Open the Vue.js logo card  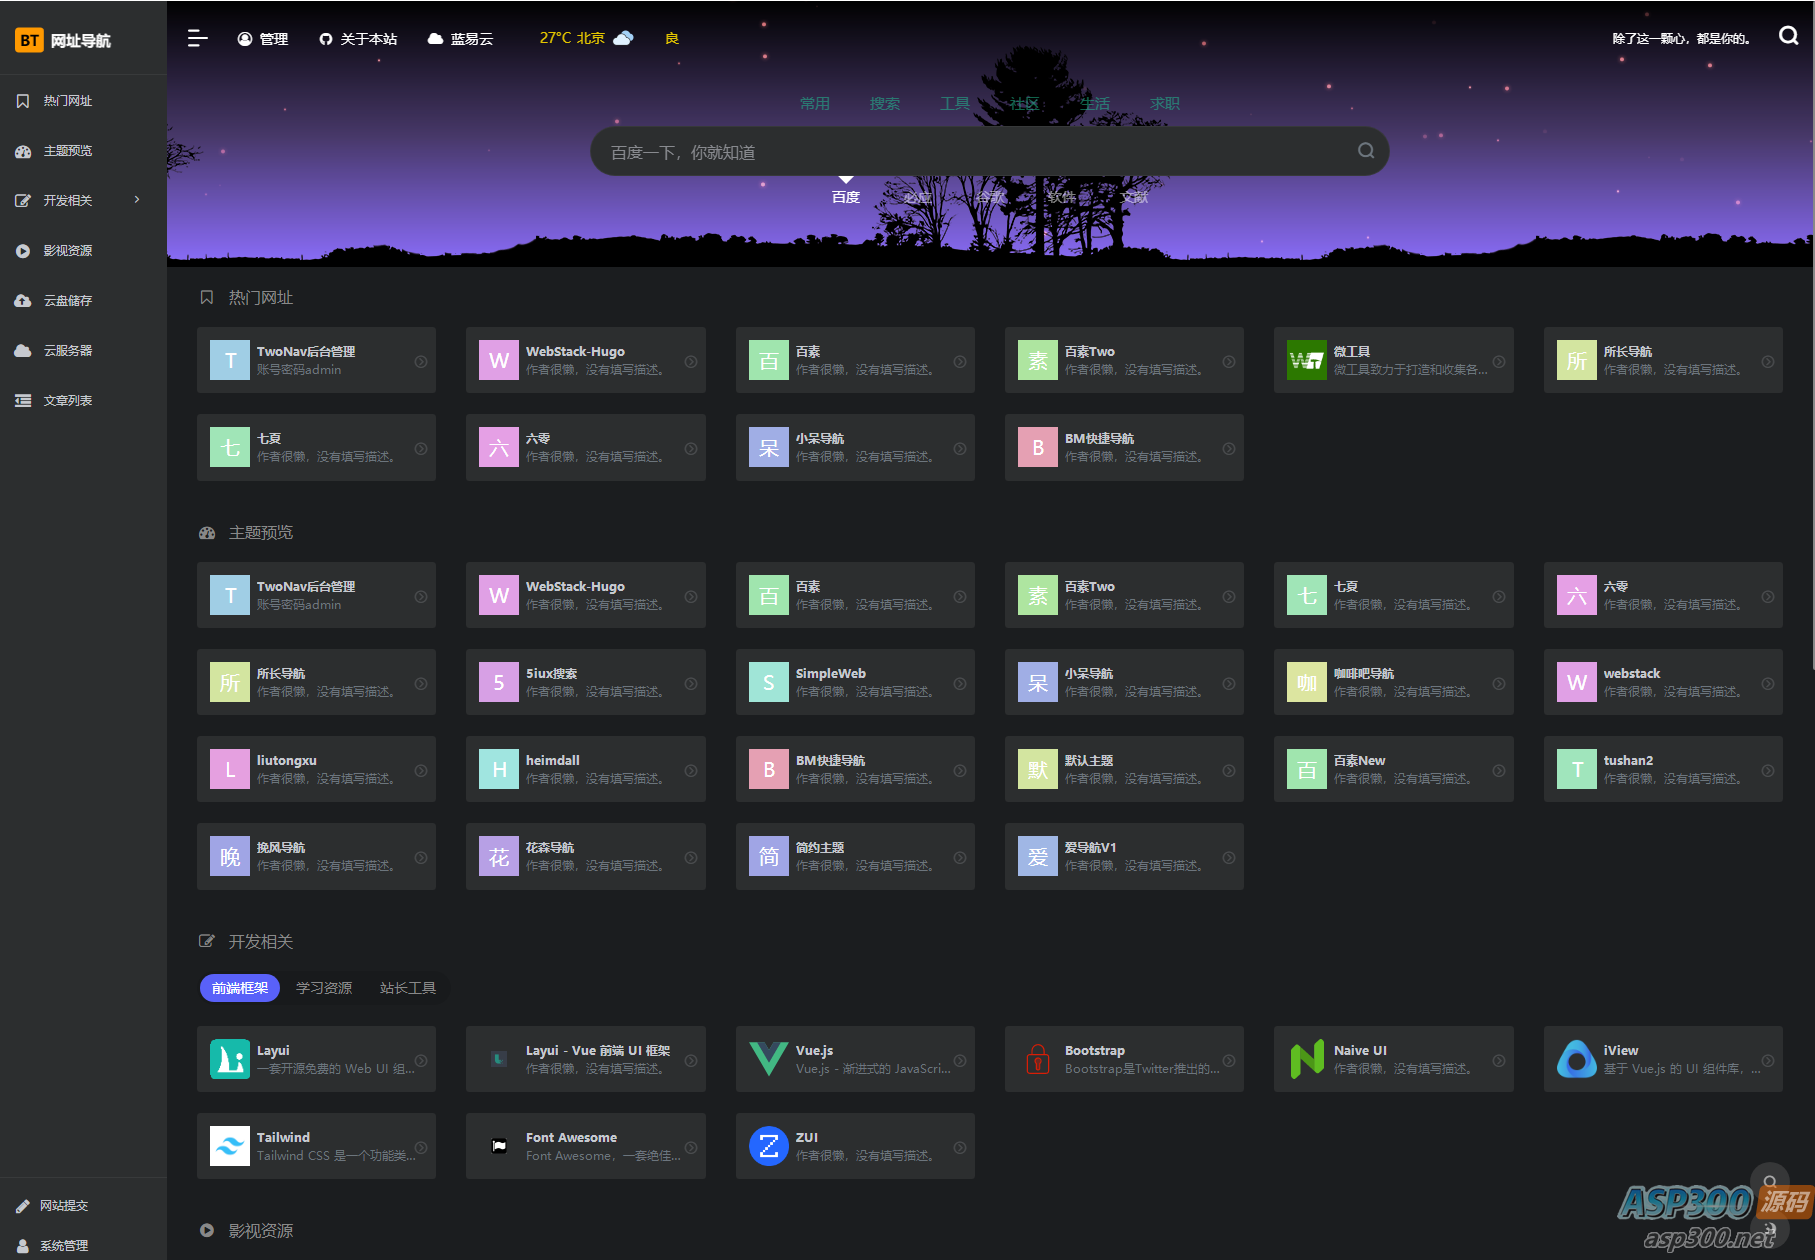(x=768, y=1059)
